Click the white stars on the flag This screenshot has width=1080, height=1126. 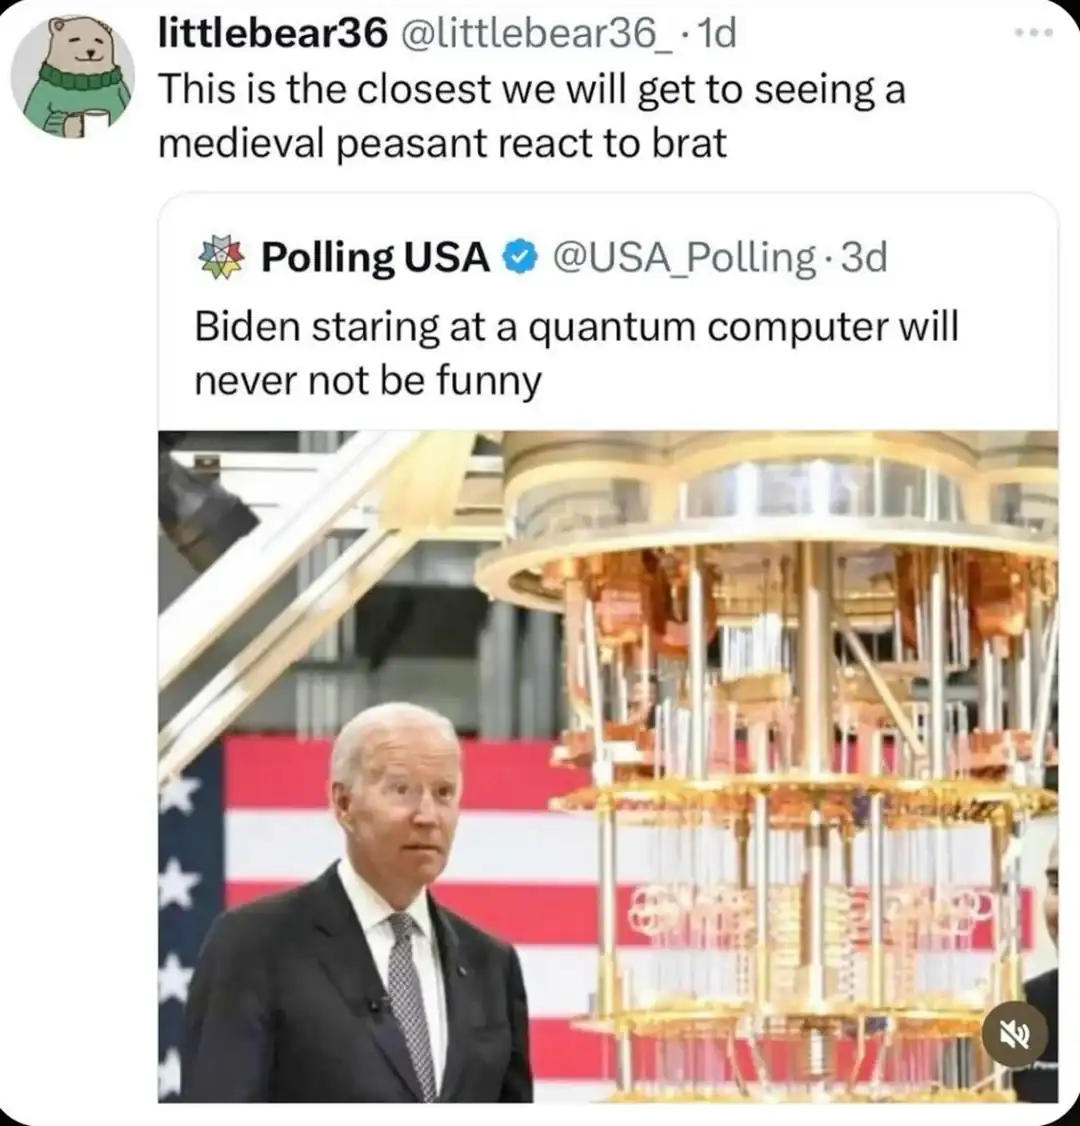[180, 880]
